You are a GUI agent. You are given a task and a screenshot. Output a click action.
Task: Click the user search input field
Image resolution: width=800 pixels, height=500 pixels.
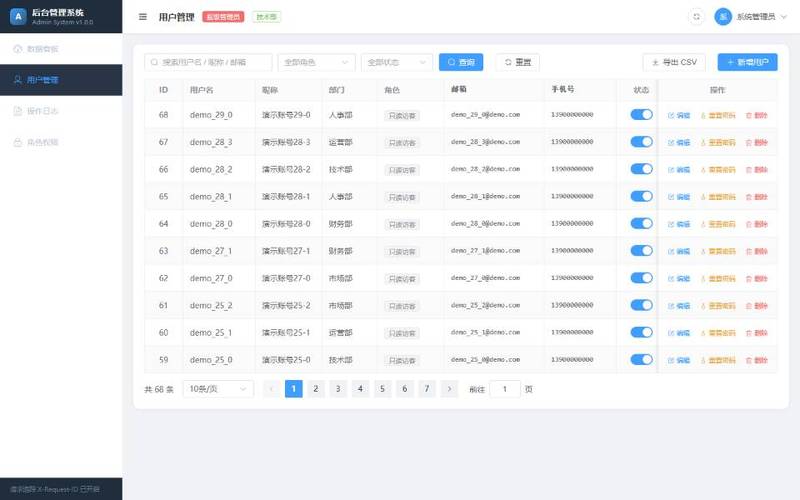pos(208,62)
